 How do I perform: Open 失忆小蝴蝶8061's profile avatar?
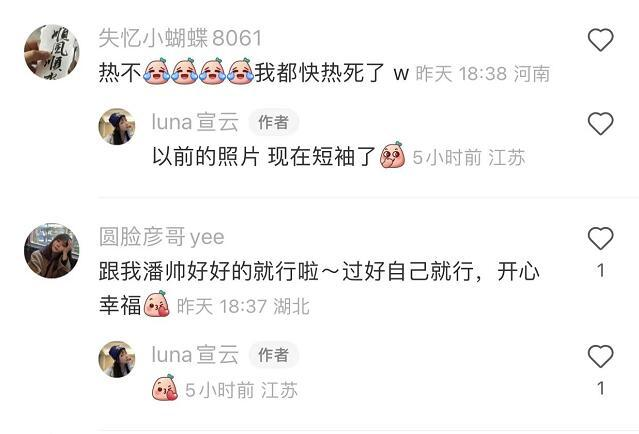(x=52, y=52)
